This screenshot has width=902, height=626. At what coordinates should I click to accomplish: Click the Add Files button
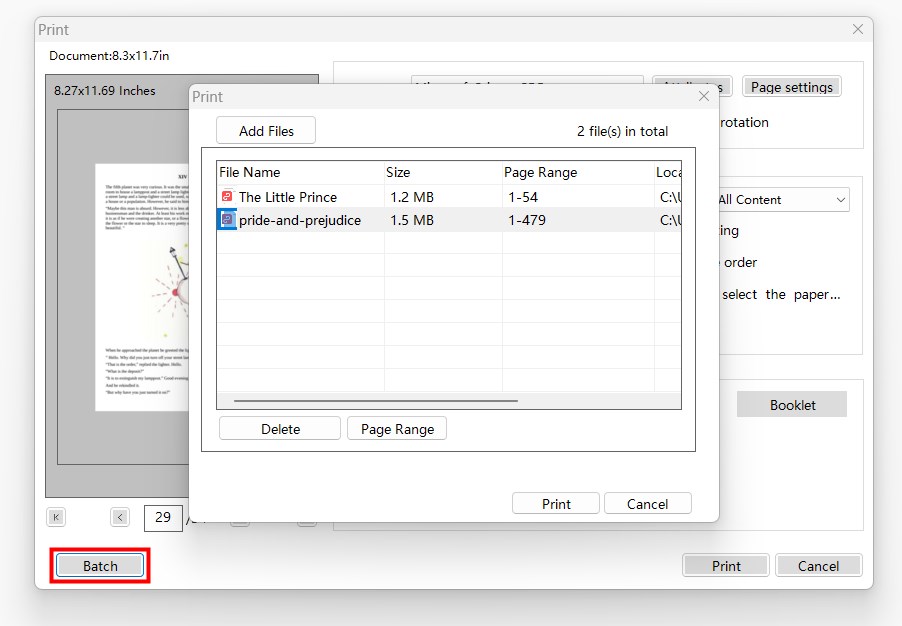266,131
